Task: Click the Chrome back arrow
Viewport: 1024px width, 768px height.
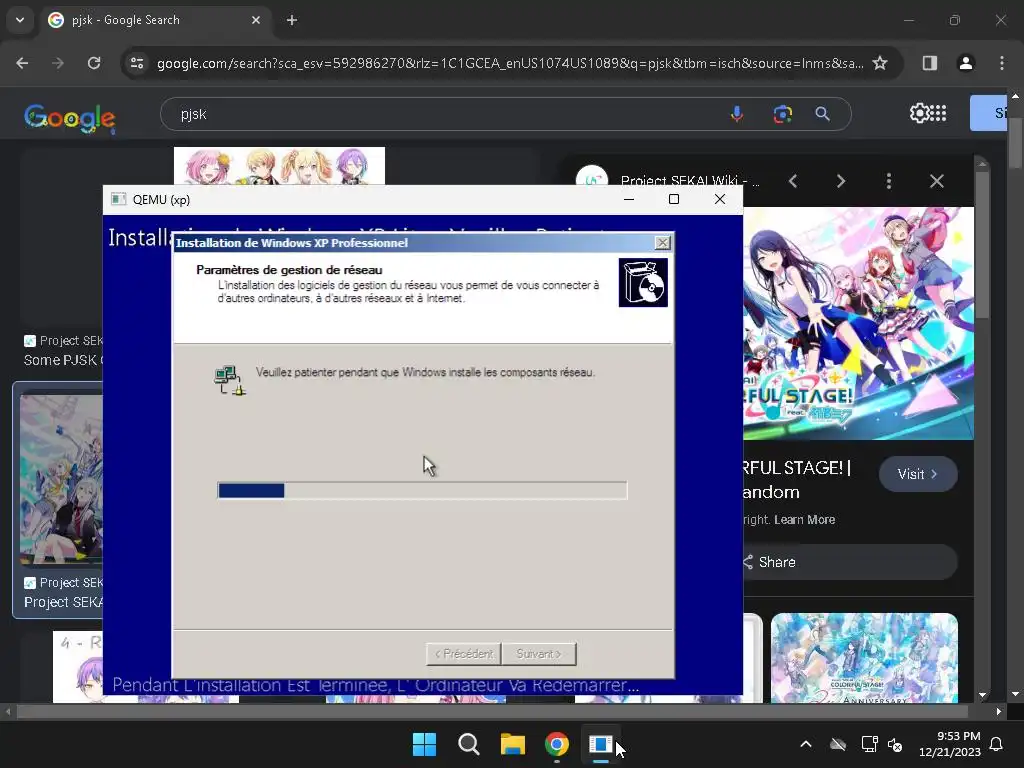Action: [x=22, y=63]
